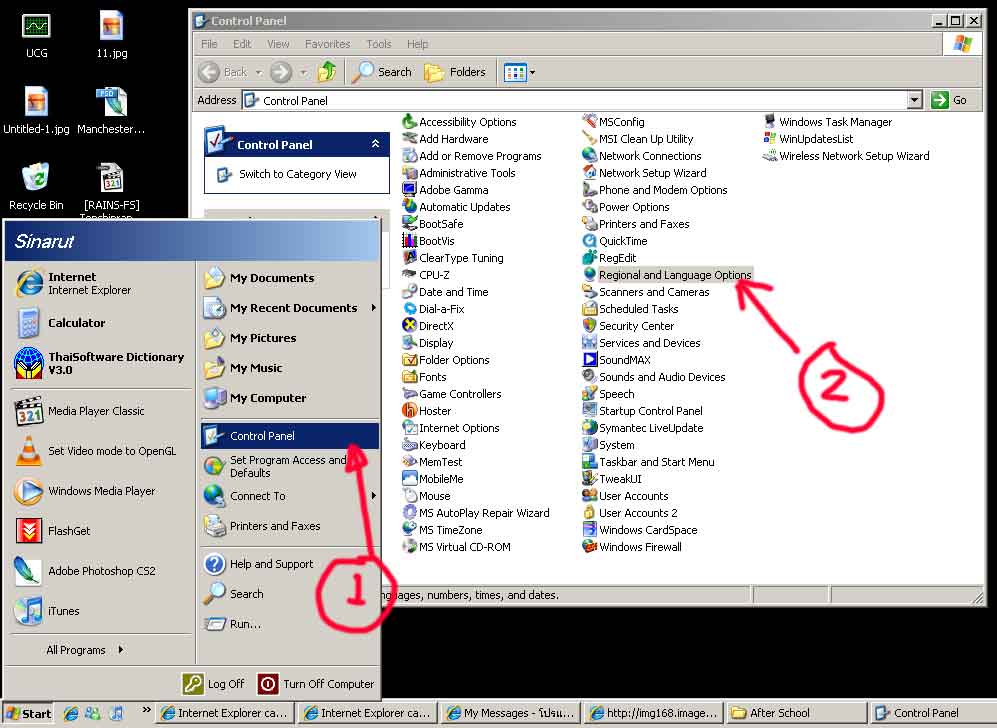This screenshot has width=997, height=728.
Task: Open the Power Options icon
Action: (x=626, y=207)
